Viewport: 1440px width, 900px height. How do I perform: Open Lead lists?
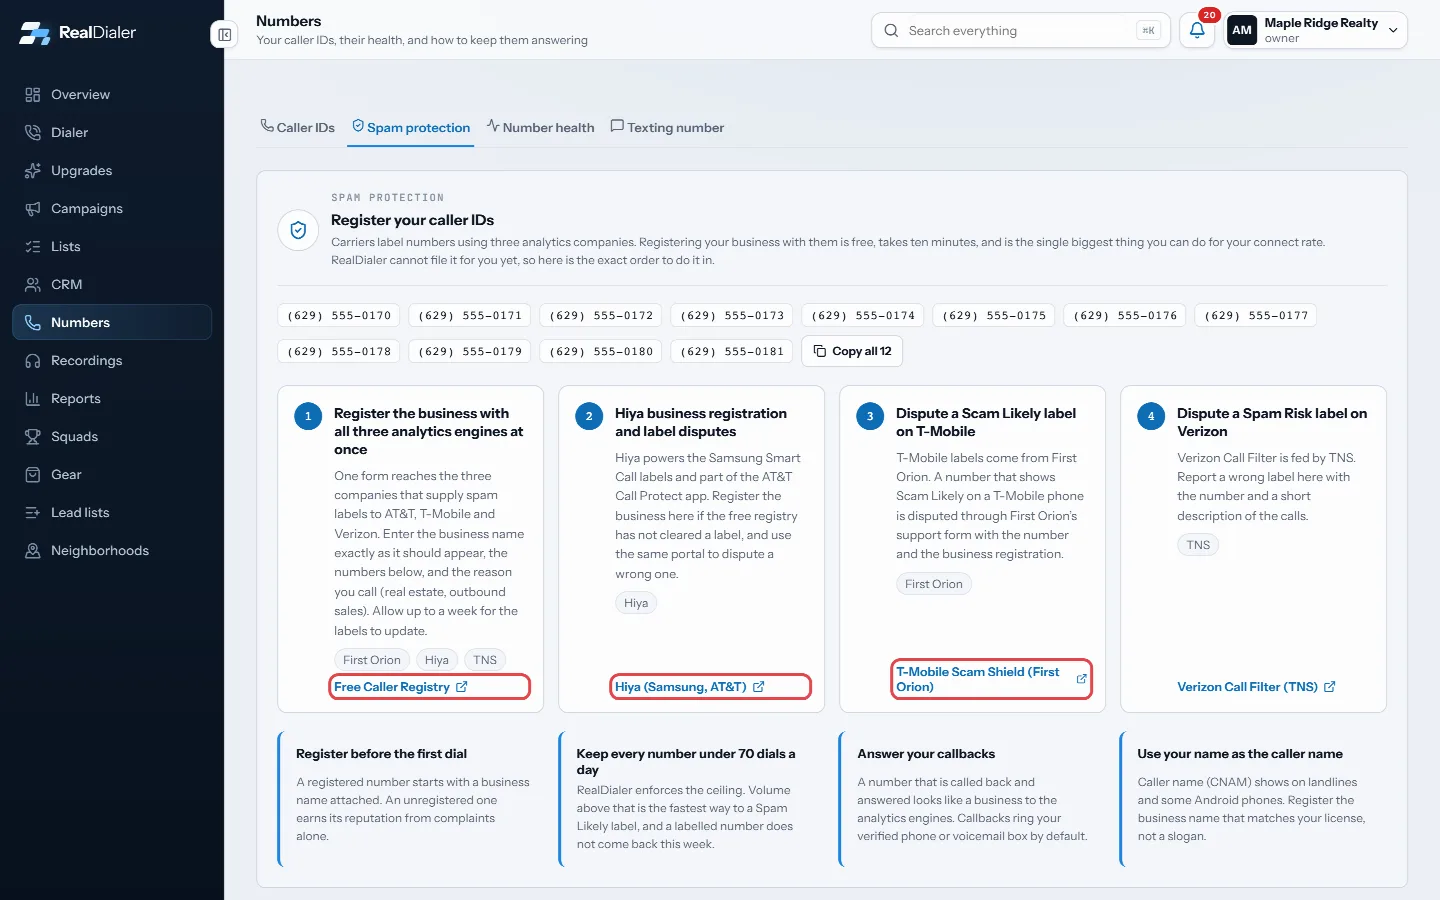coord(112,513)
